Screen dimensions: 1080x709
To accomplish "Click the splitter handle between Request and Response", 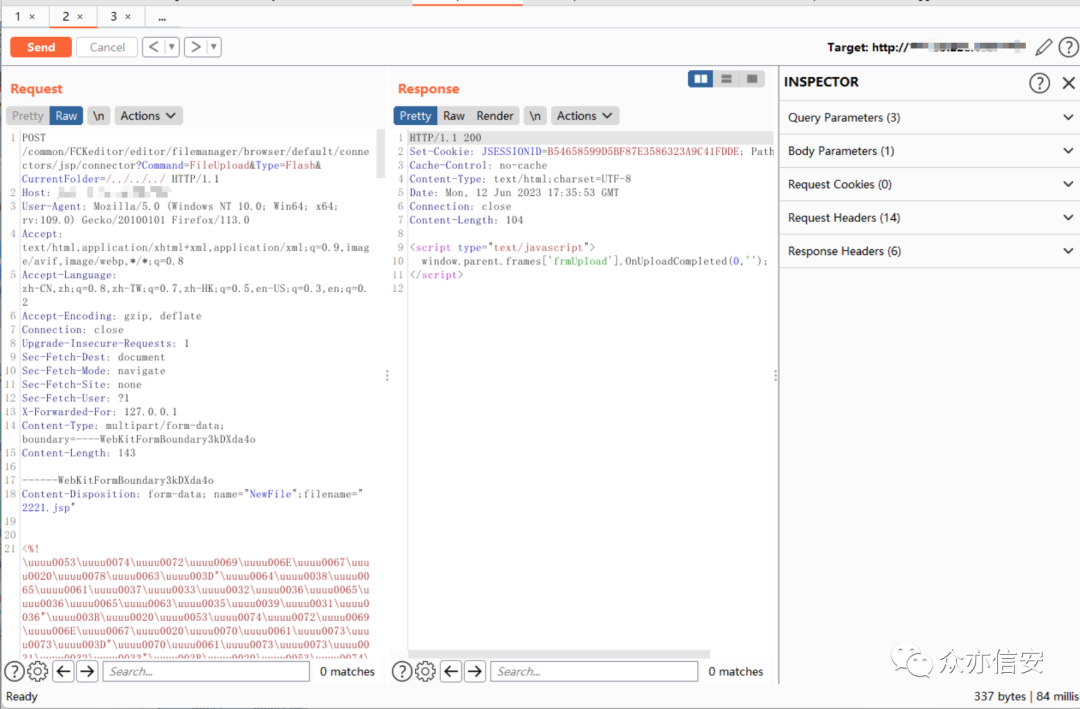I will click(387, 376).
